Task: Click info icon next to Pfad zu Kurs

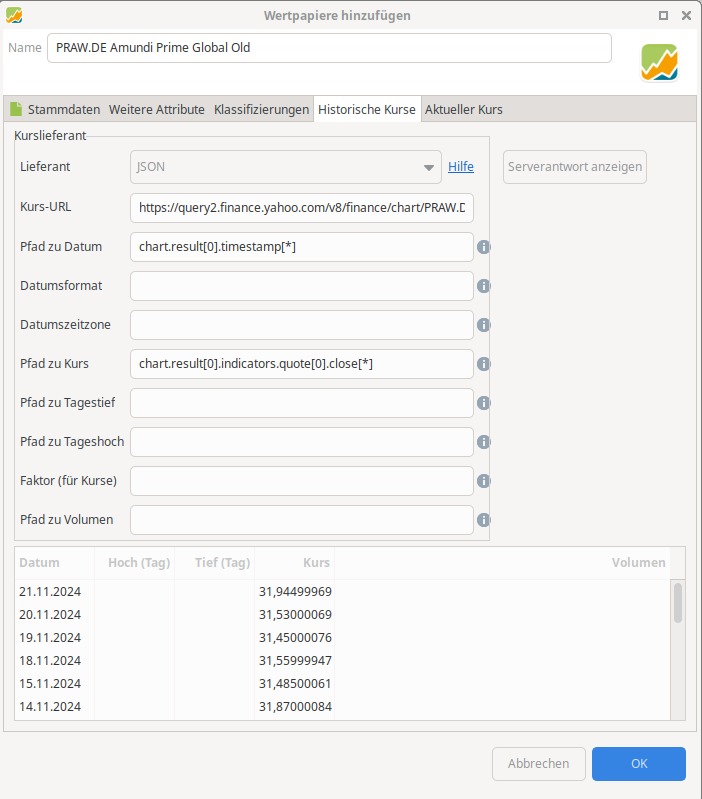Action: [483, 364]
